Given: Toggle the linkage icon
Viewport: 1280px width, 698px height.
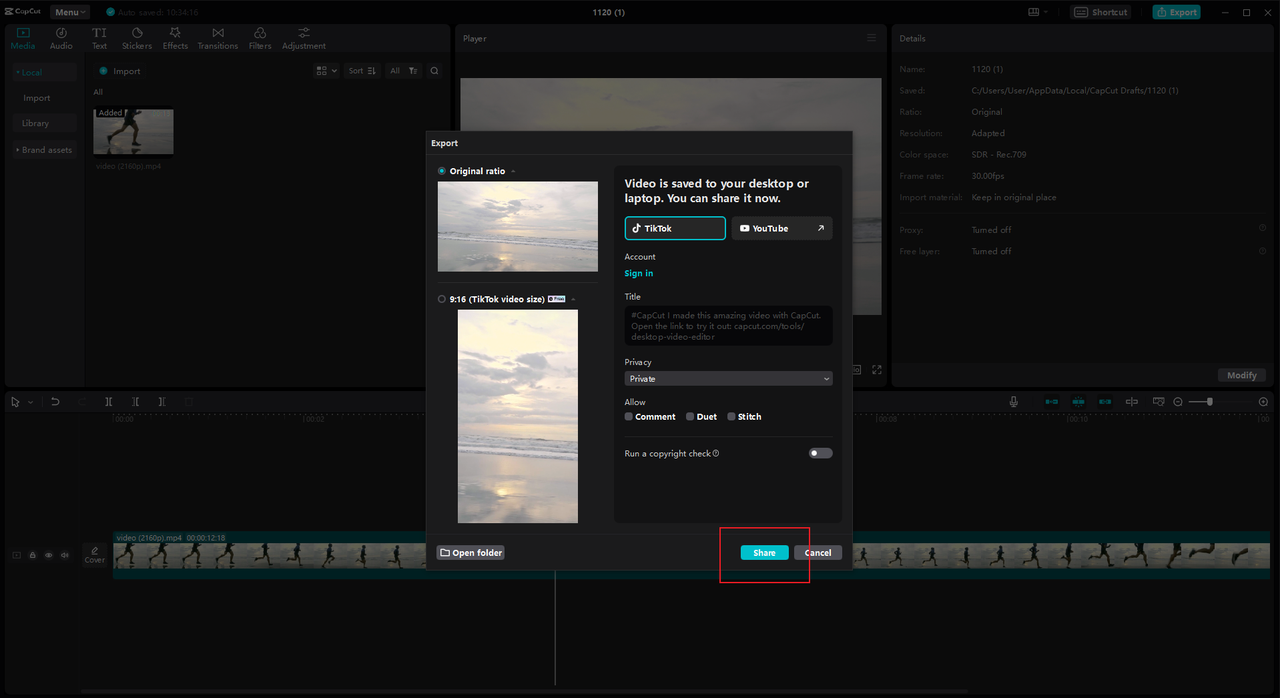Looking at the screenshot, I should (1105, 401).
